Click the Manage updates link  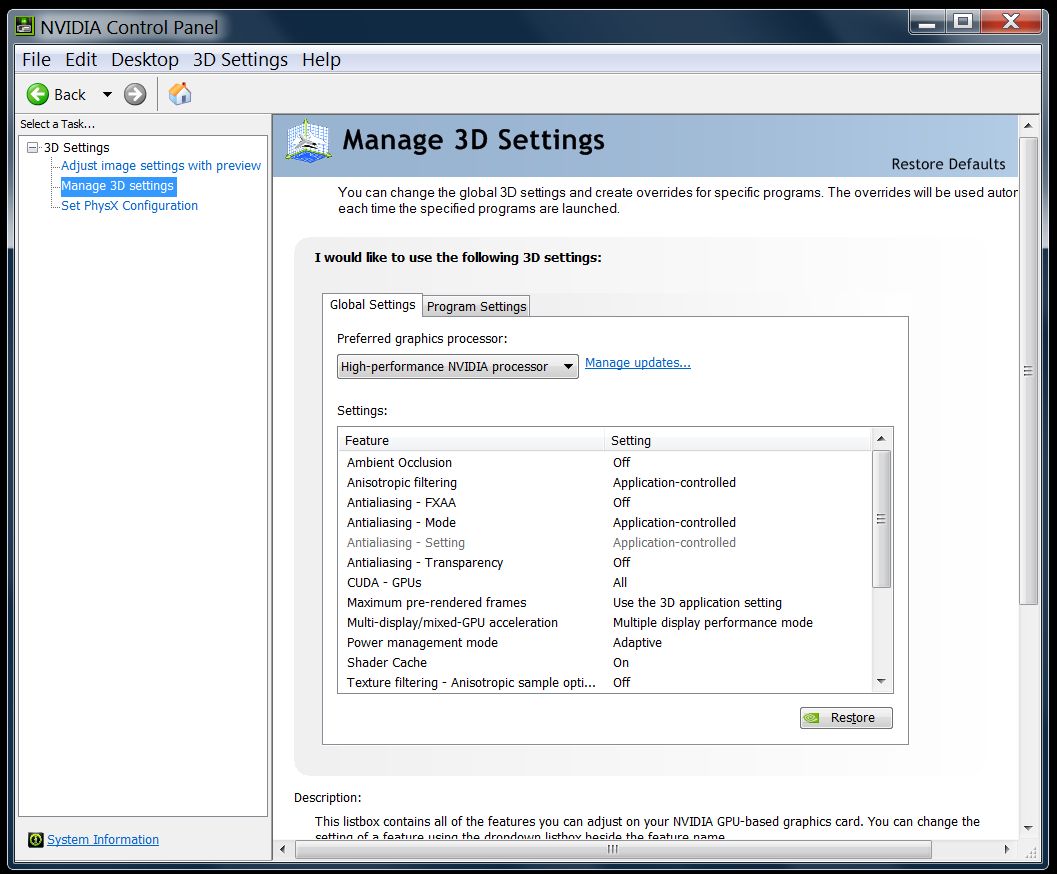point(638,363)
